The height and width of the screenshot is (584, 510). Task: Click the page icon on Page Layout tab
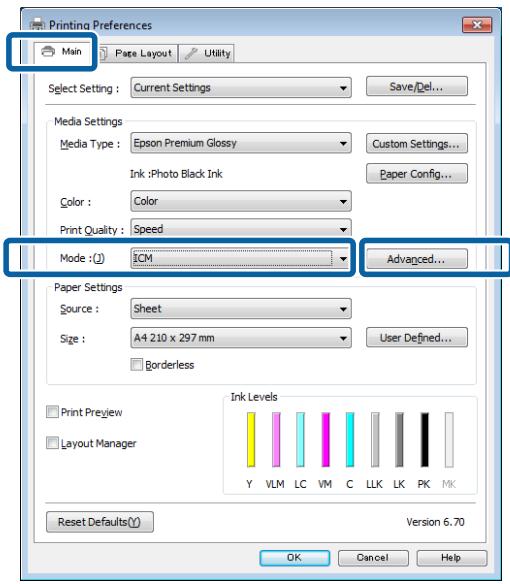[x=103, y=53]
